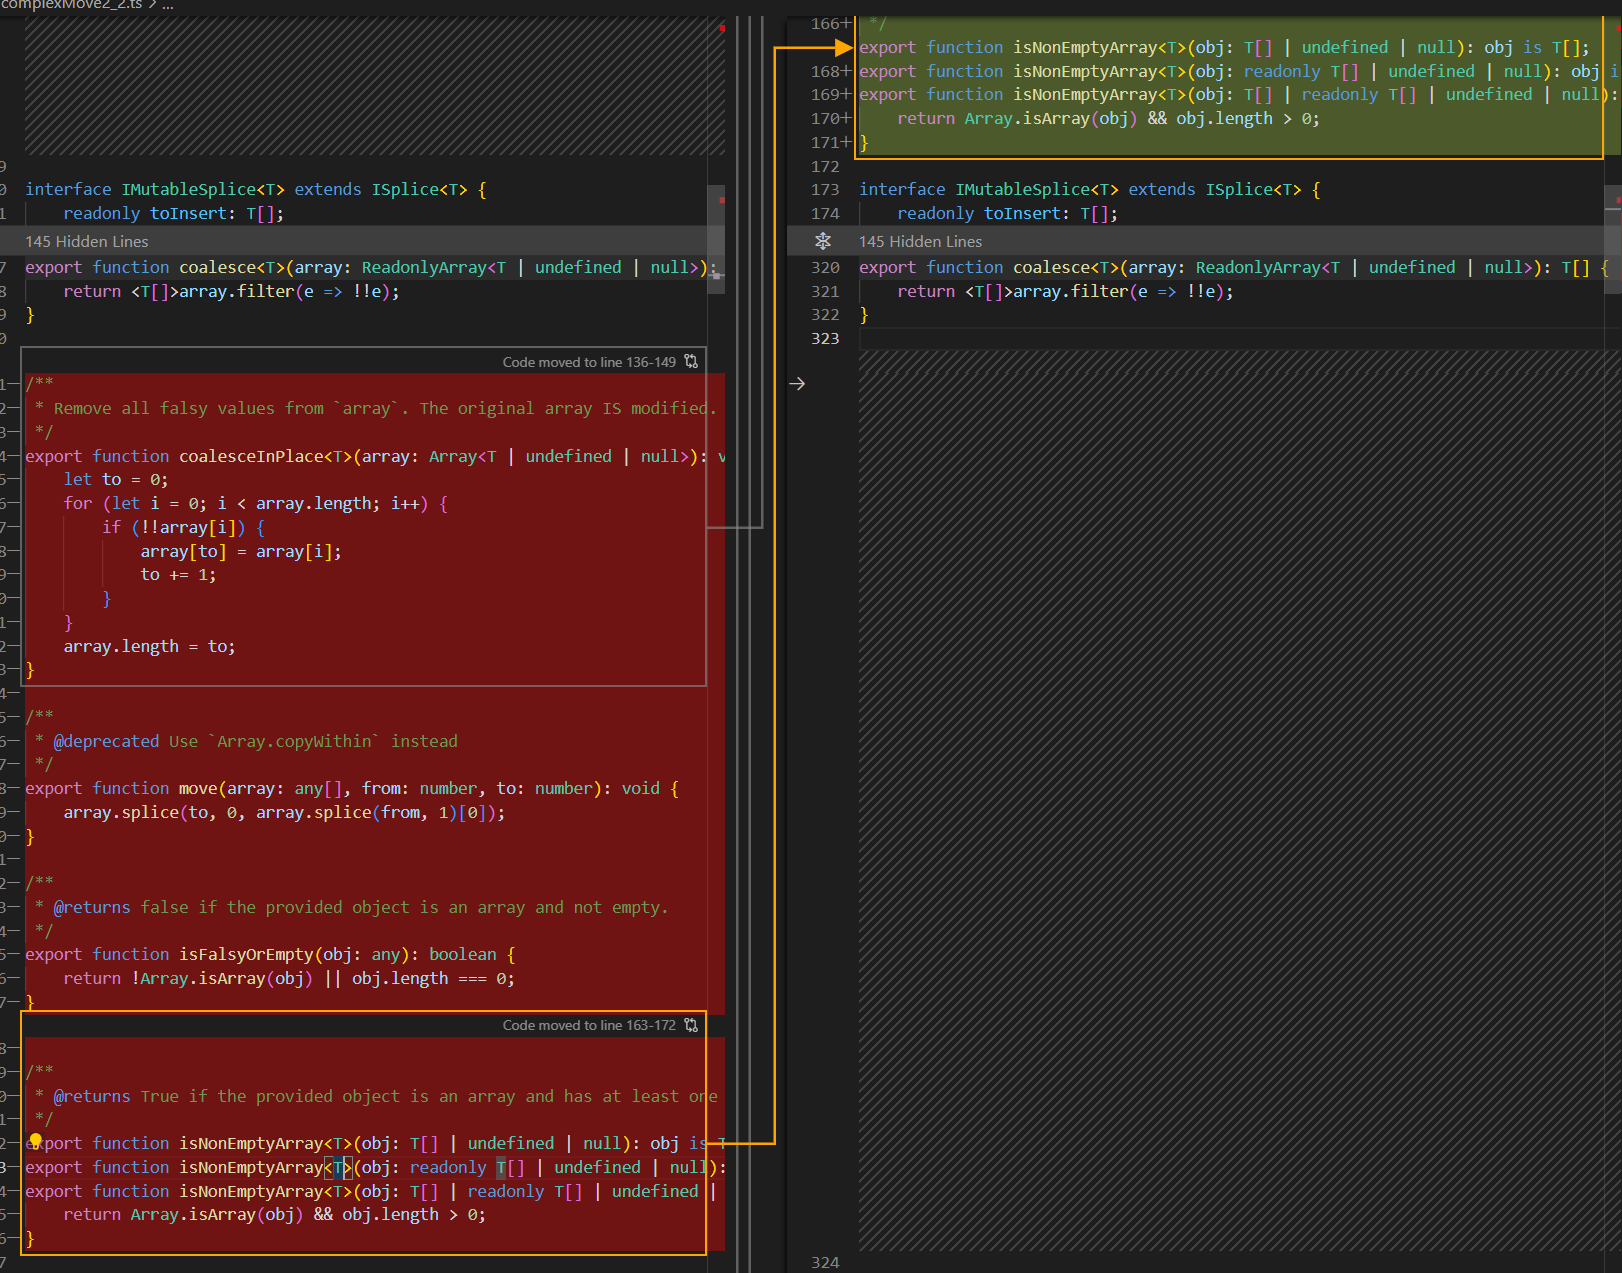Expand the left pane's "145 Hidden Lines" region

(87, 241)
